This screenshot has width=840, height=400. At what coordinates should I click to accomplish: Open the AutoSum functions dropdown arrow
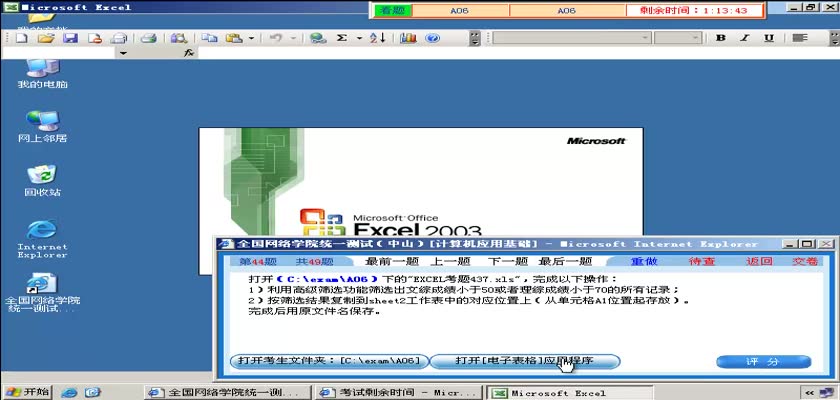point(359,38)
